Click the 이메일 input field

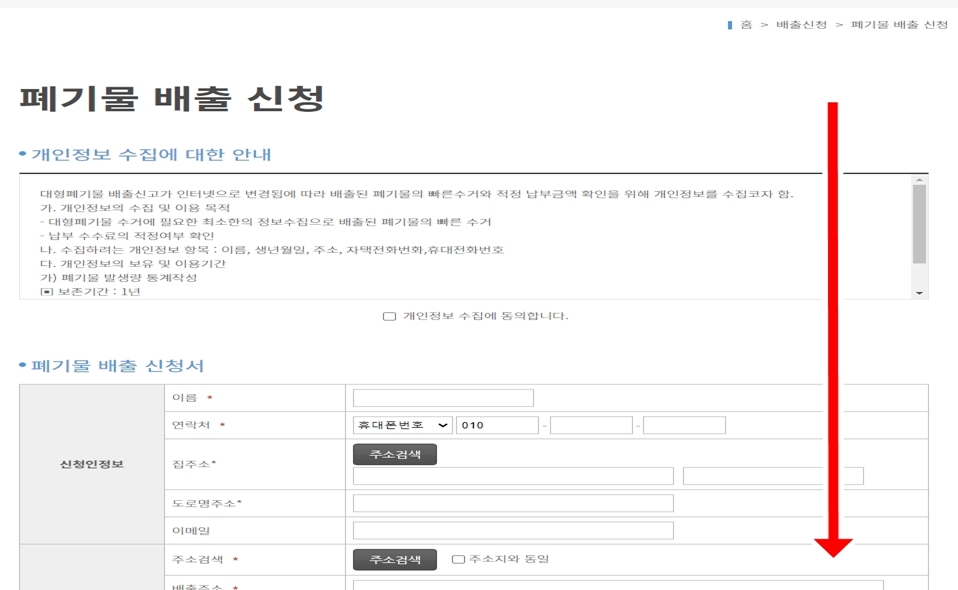click(513, 530)
